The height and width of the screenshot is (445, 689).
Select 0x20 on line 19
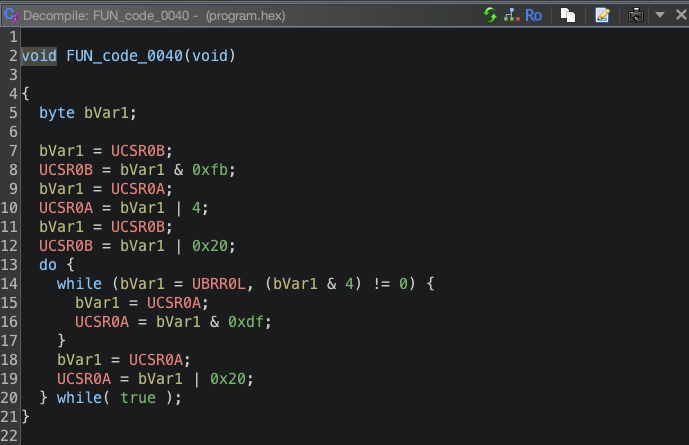228,379
